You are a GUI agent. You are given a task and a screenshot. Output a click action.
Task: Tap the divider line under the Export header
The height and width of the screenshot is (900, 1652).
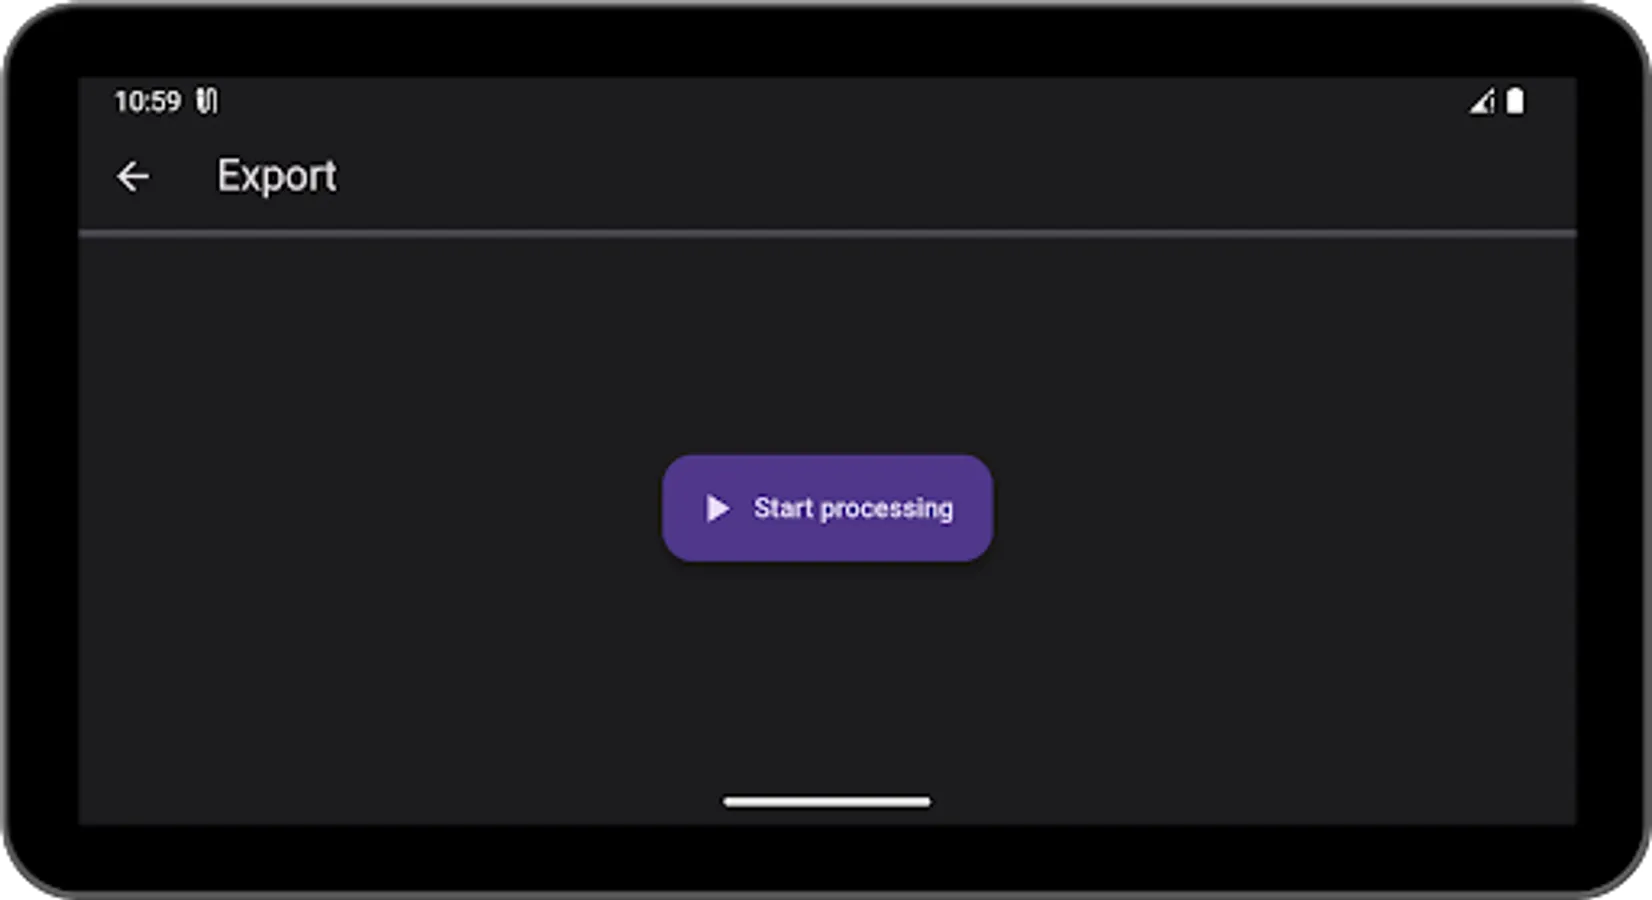(x=827, y=234)
